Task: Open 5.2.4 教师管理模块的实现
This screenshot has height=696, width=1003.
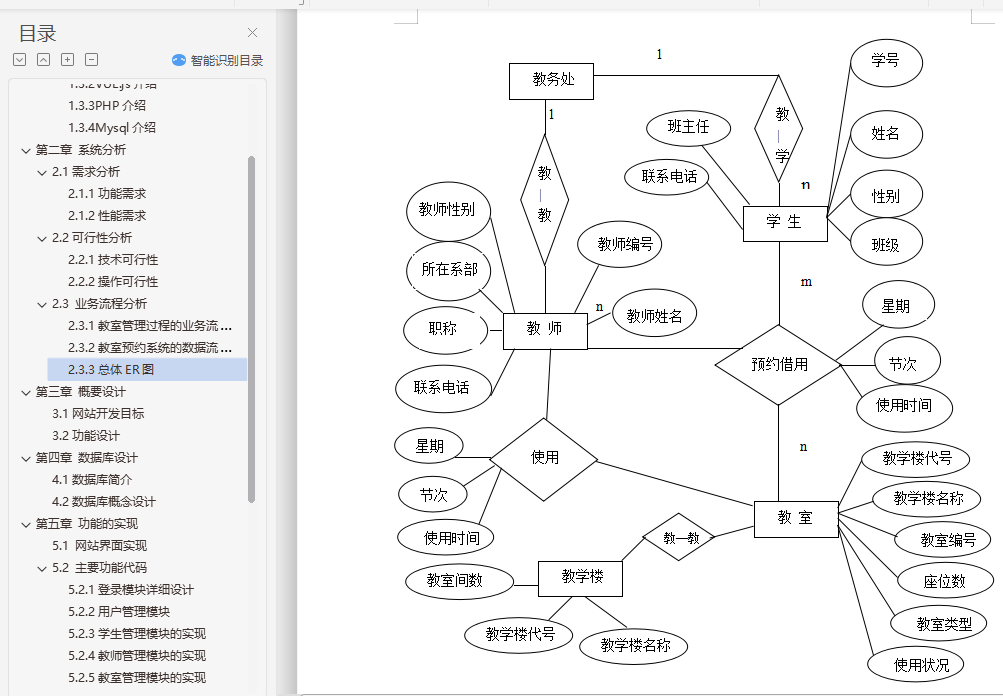Action: [x=137, y=656]
